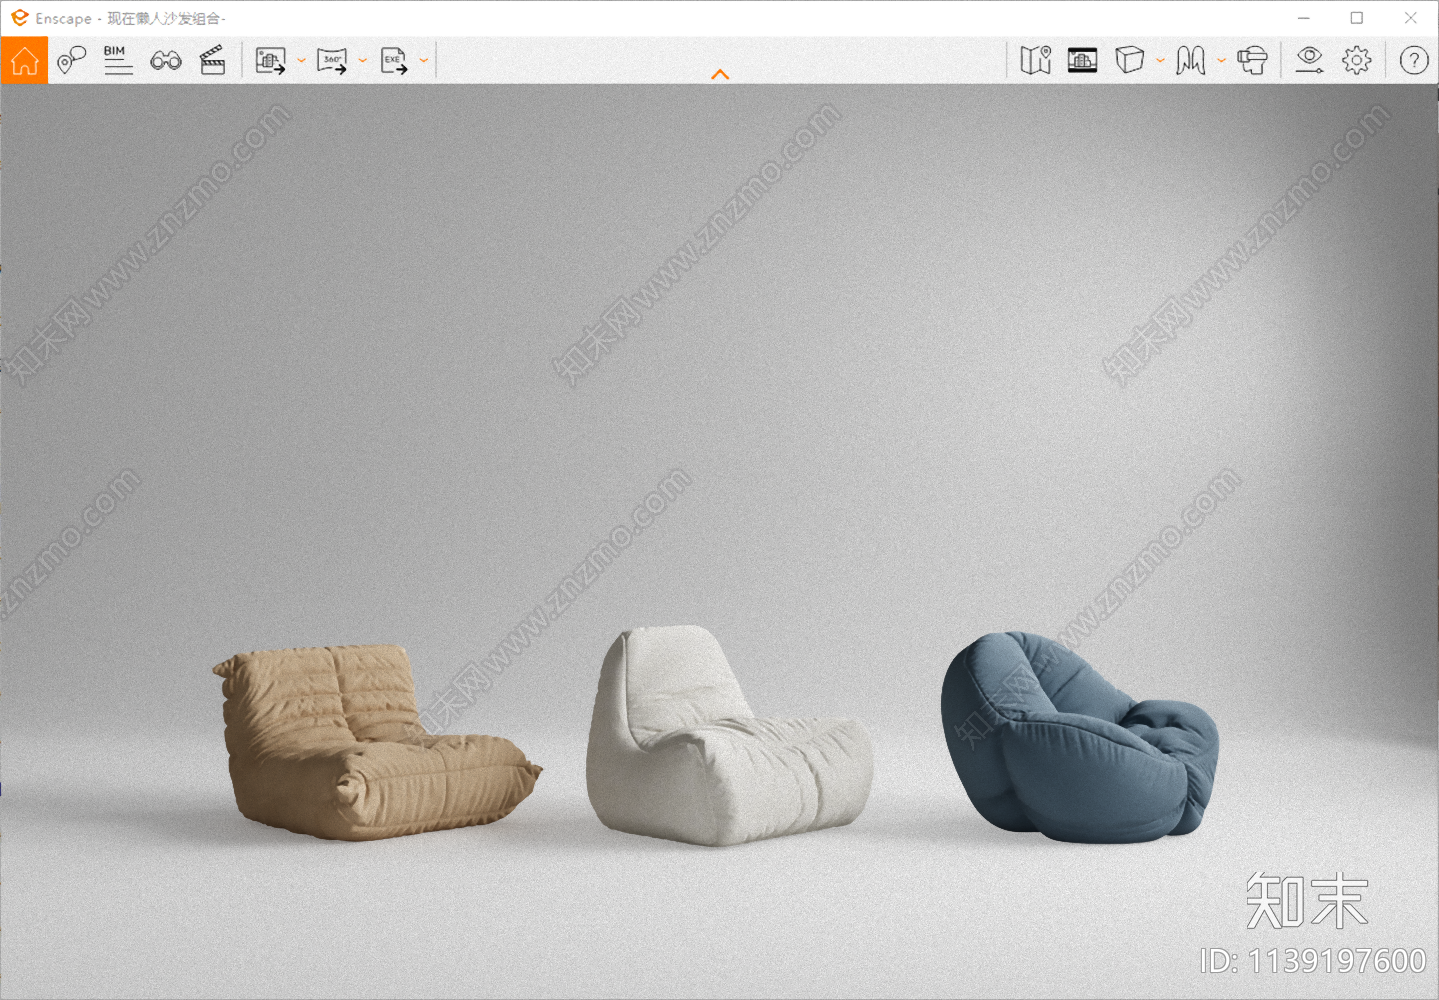The height and width of the screenshot is (1000, 1439).
Task: Open the BIM info panel
Action: (x=118, y=60)
